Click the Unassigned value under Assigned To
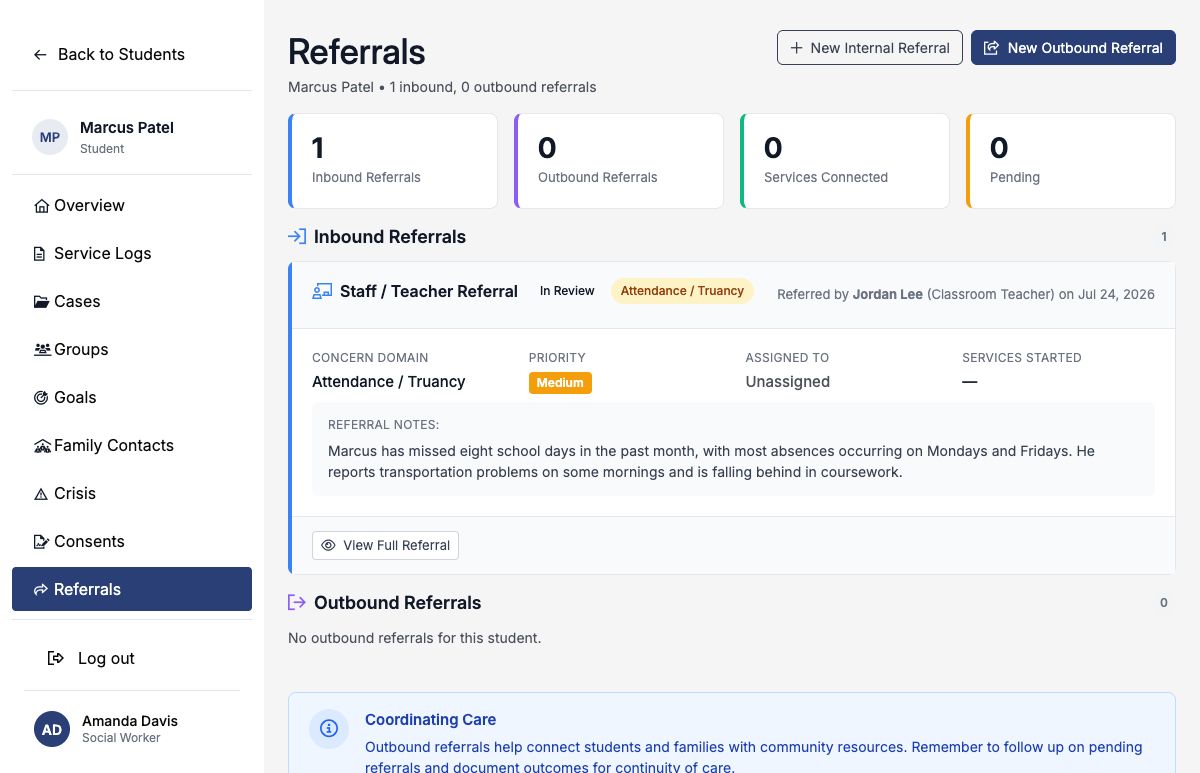This screenshot has height=773, width=1200. (787, 382)
